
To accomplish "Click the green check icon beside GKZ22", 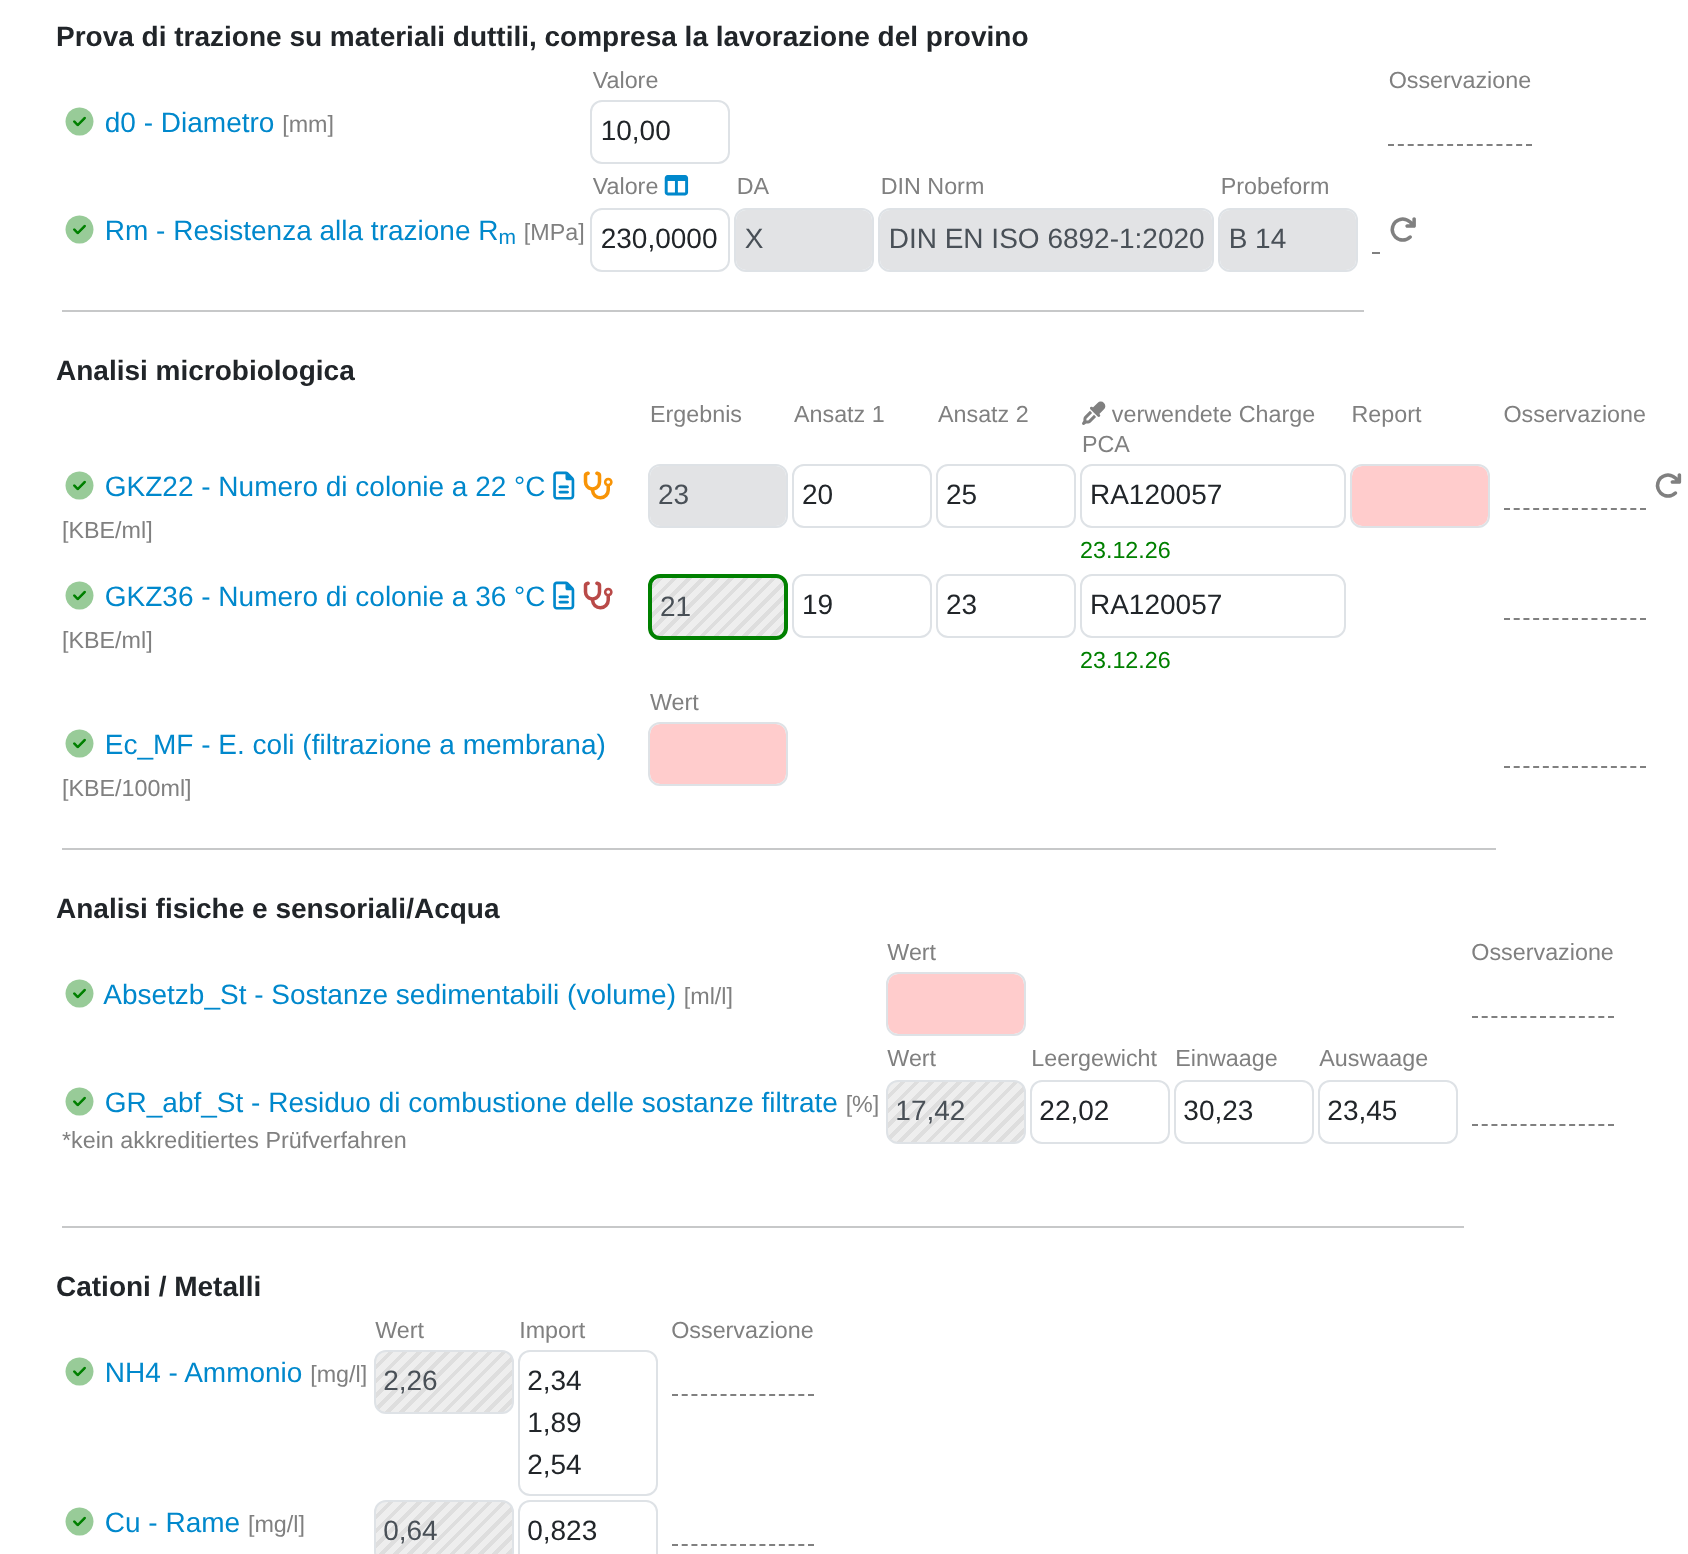I will (79, 486).
